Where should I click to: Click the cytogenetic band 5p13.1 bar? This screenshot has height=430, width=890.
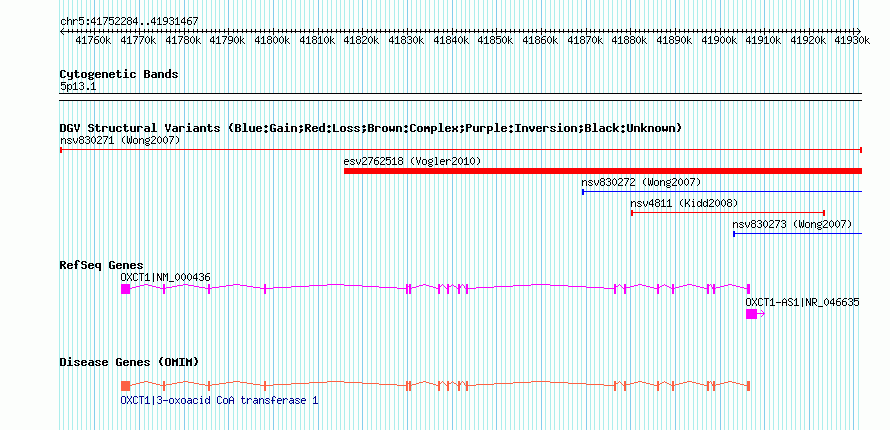[x=461, y=97]
